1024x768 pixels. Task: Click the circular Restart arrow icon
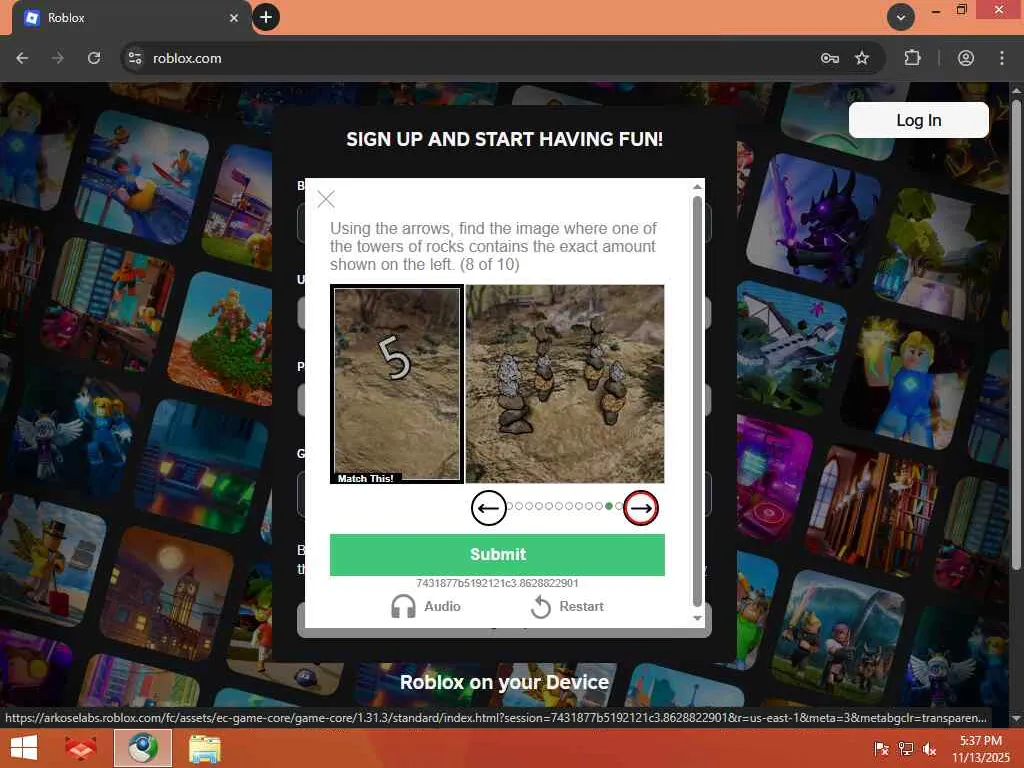pos(541,607)
